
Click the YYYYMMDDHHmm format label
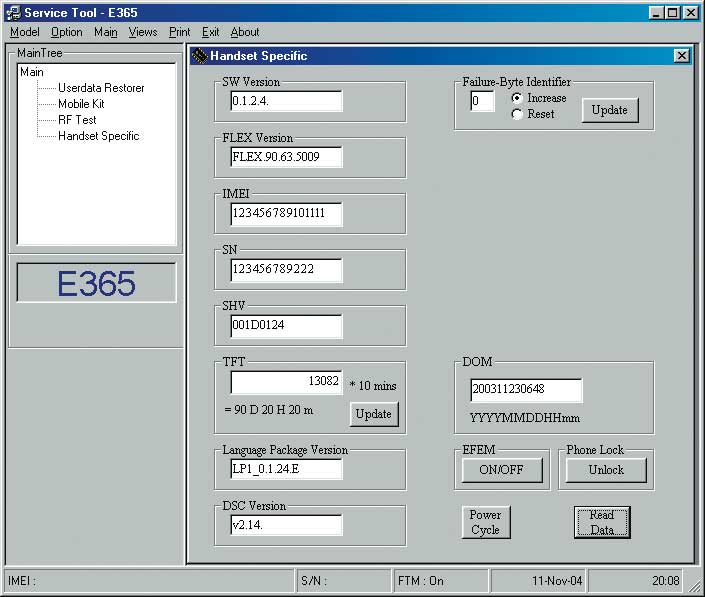525,418
